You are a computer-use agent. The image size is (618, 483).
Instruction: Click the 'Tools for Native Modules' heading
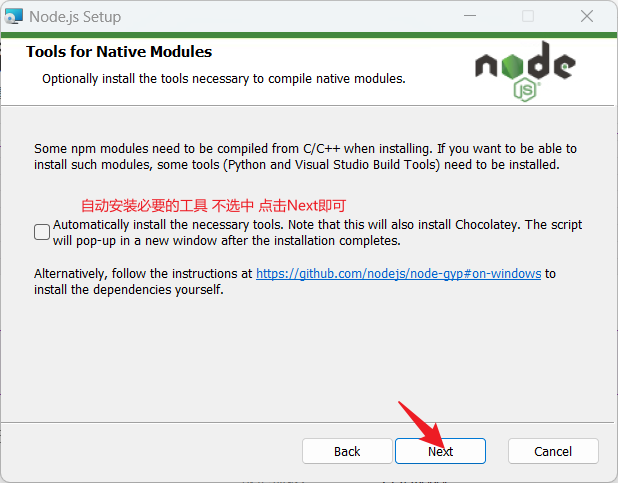point(119,52)
